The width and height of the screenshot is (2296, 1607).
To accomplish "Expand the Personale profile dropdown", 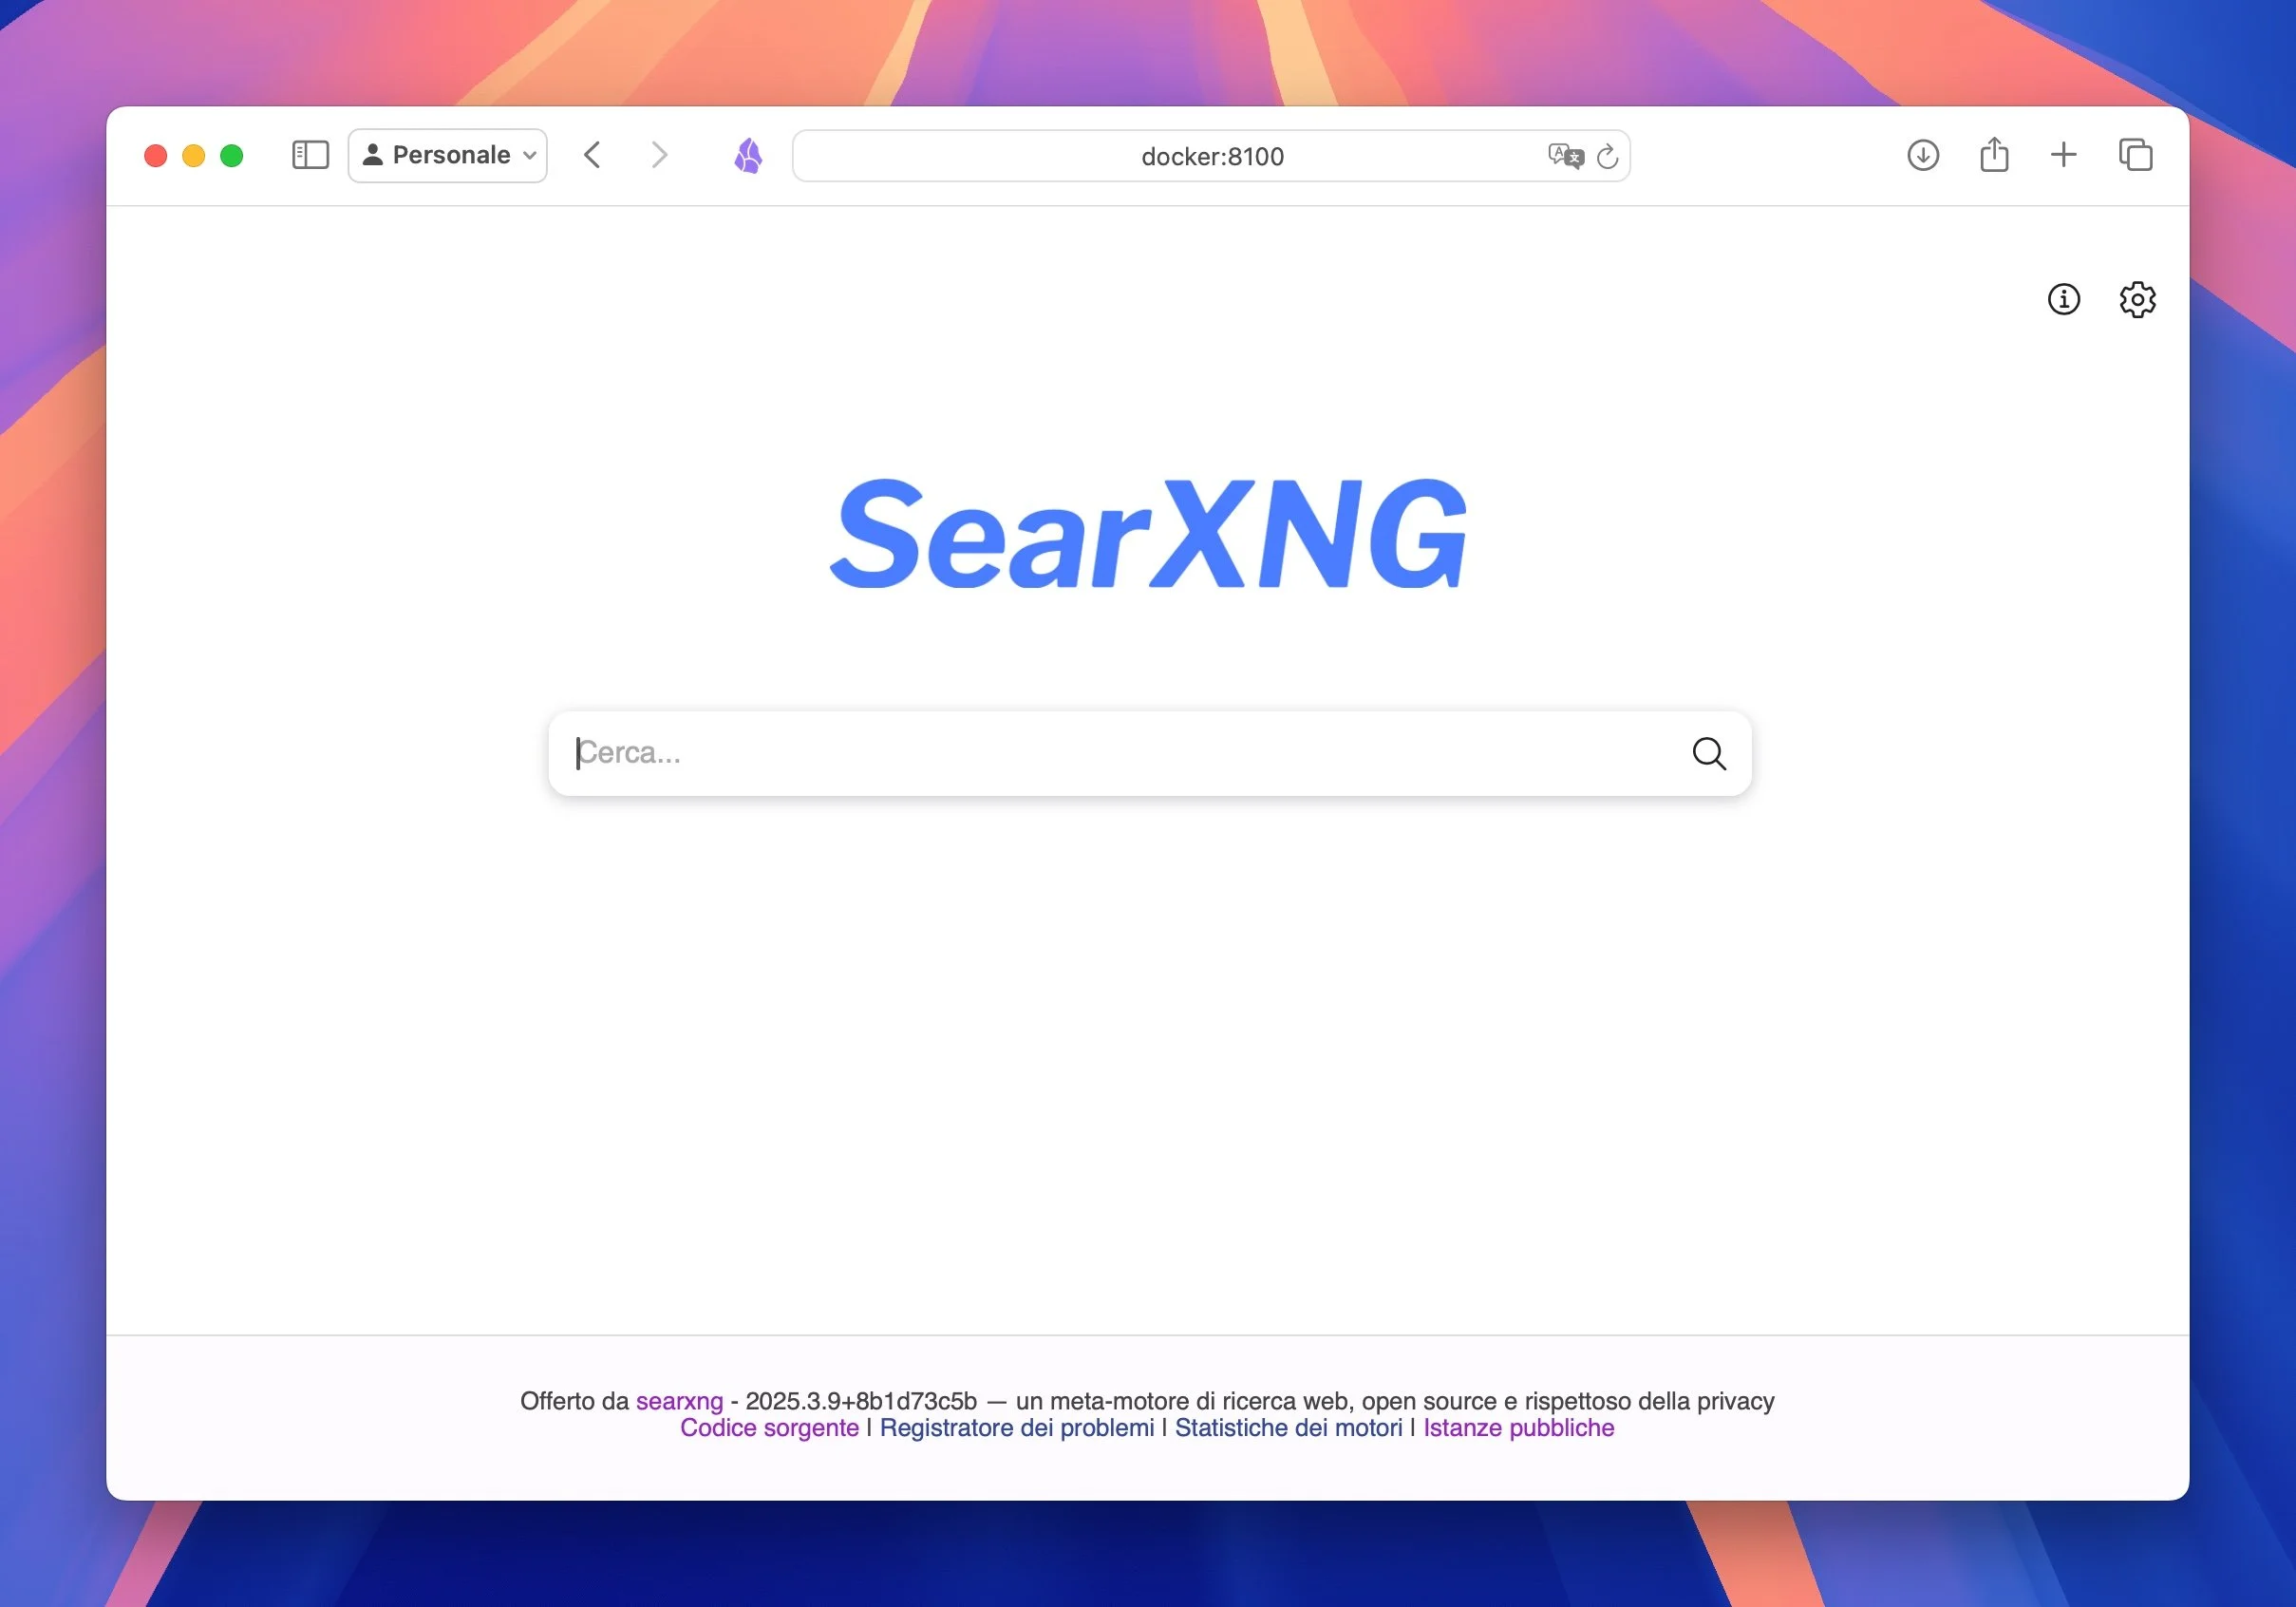I will click(x=448, y=155).
